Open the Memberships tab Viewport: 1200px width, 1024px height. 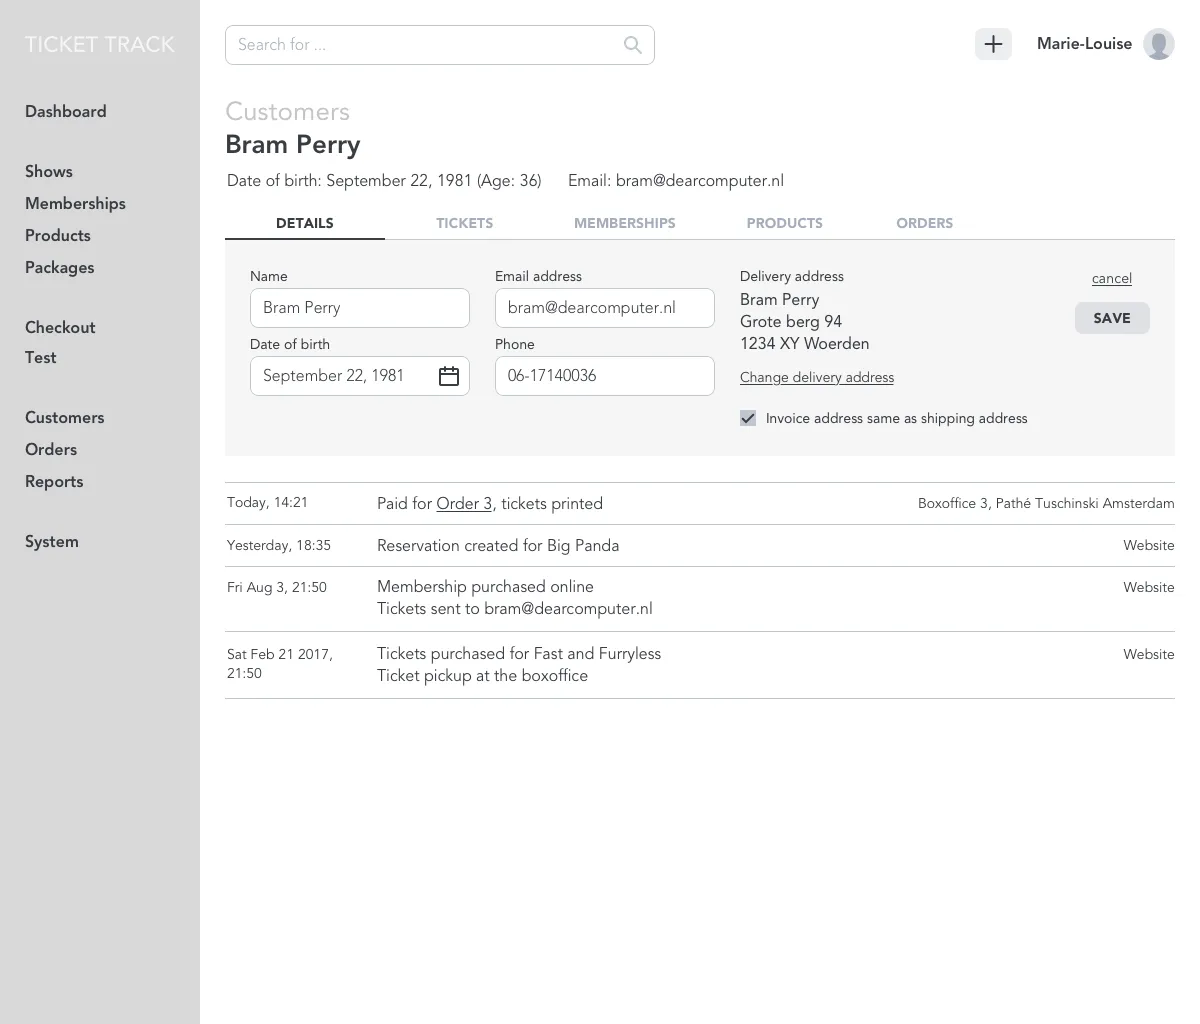[625, 223]
